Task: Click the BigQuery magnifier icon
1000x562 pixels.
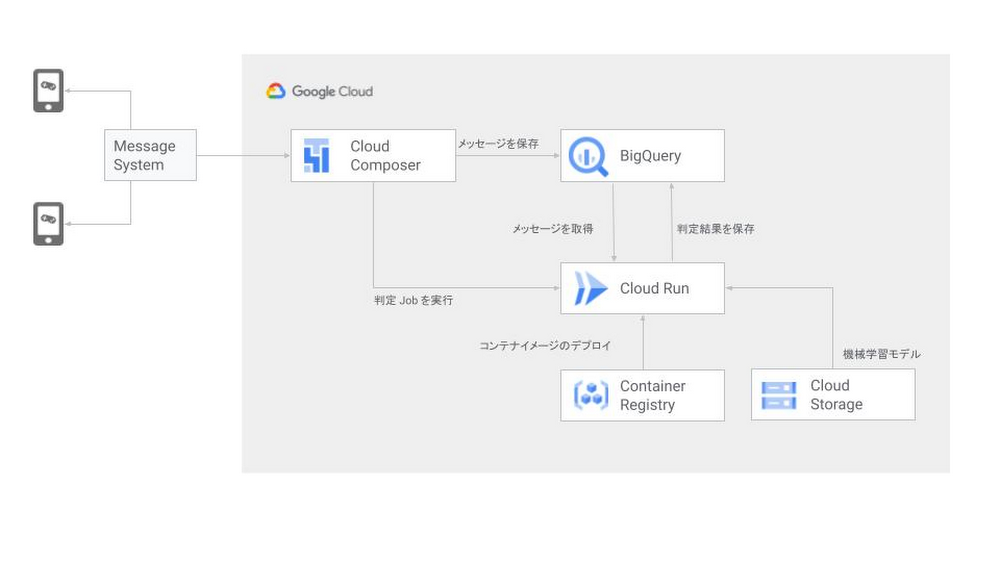Action: pyautogui.click(x=588, y=156)
